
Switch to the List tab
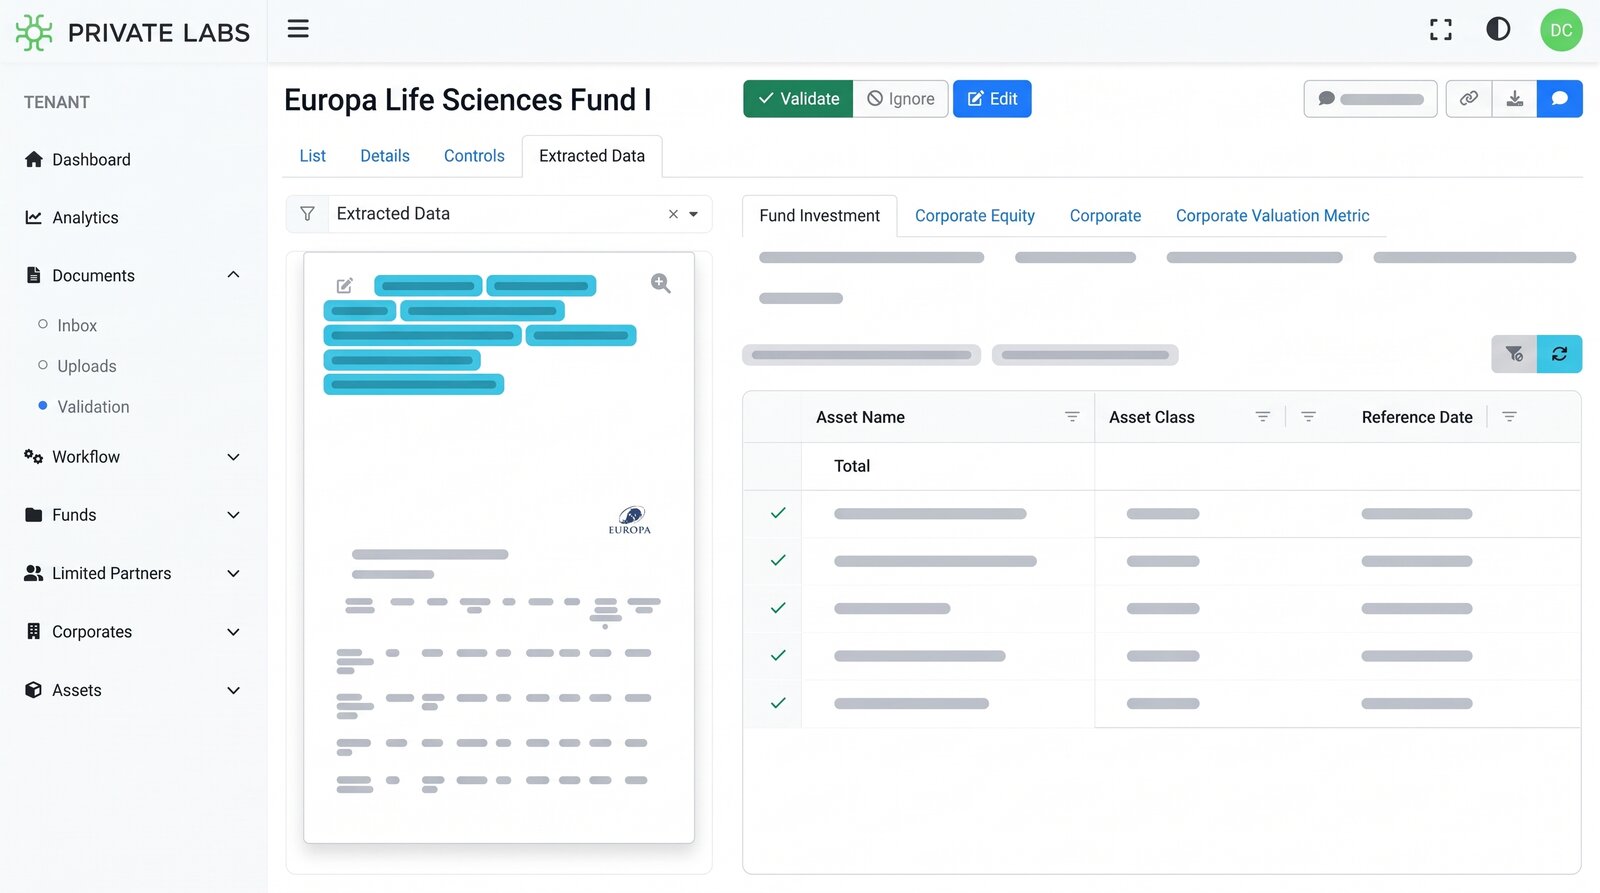coord(313,156)
